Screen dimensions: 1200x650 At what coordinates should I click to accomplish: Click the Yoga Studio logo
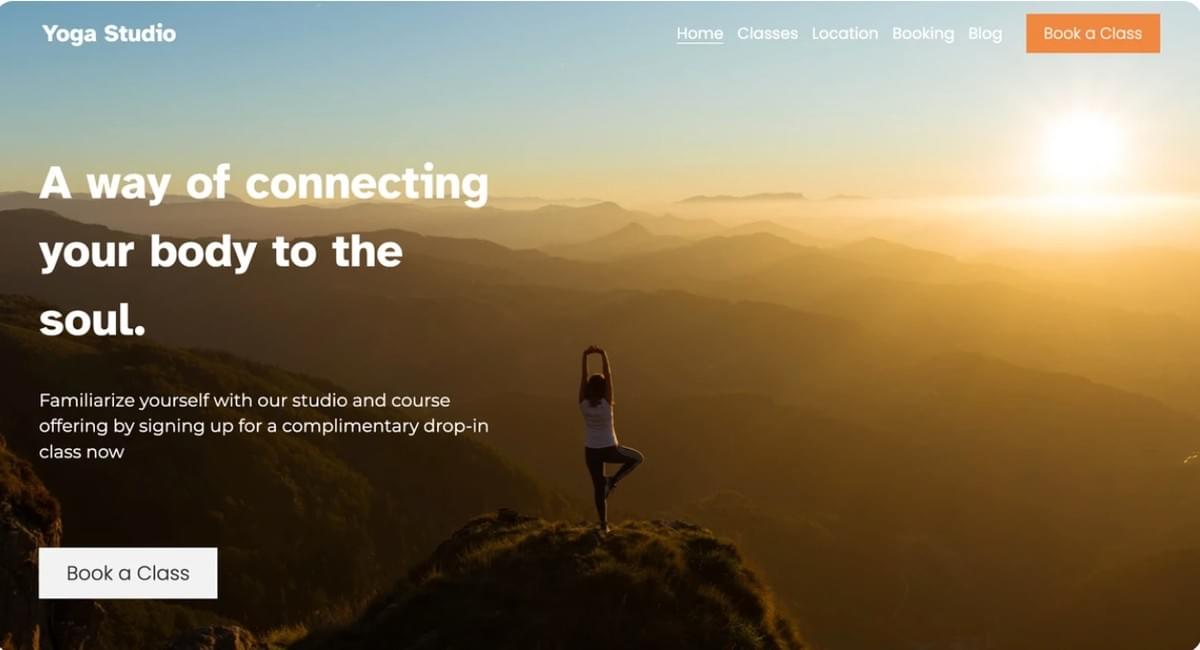click(x=109, y=34)
